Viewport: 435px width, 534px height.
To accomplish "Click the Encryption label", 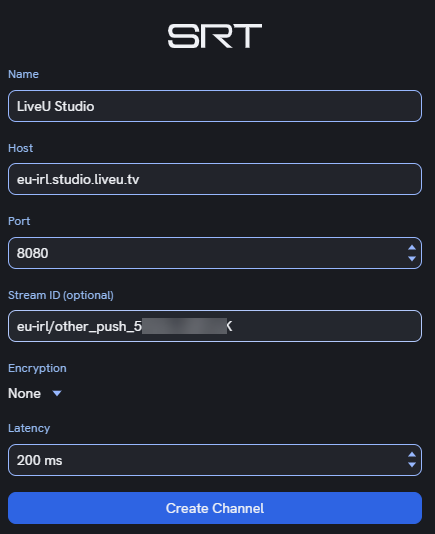I will tap(37, 368).
